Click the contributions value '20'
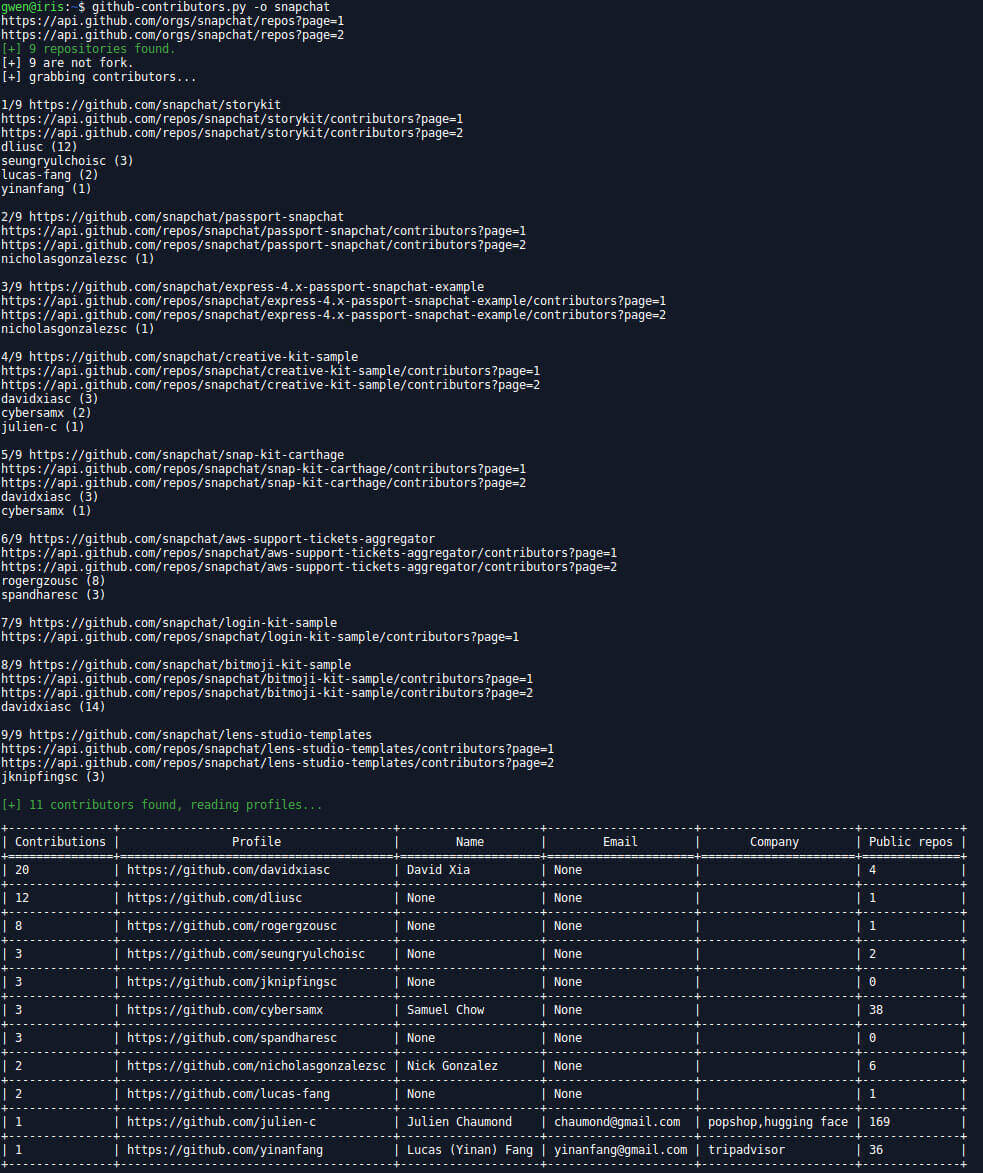Viewport: 983px width, 1173px height. [22, 870]
